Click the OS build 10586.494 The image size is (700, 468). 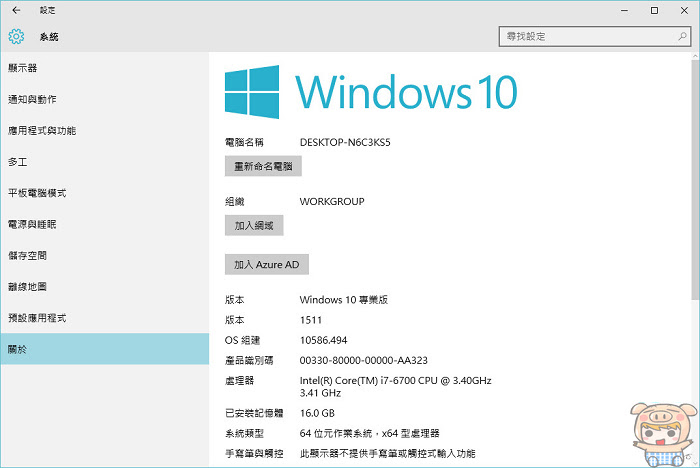(x=324, y=340)
